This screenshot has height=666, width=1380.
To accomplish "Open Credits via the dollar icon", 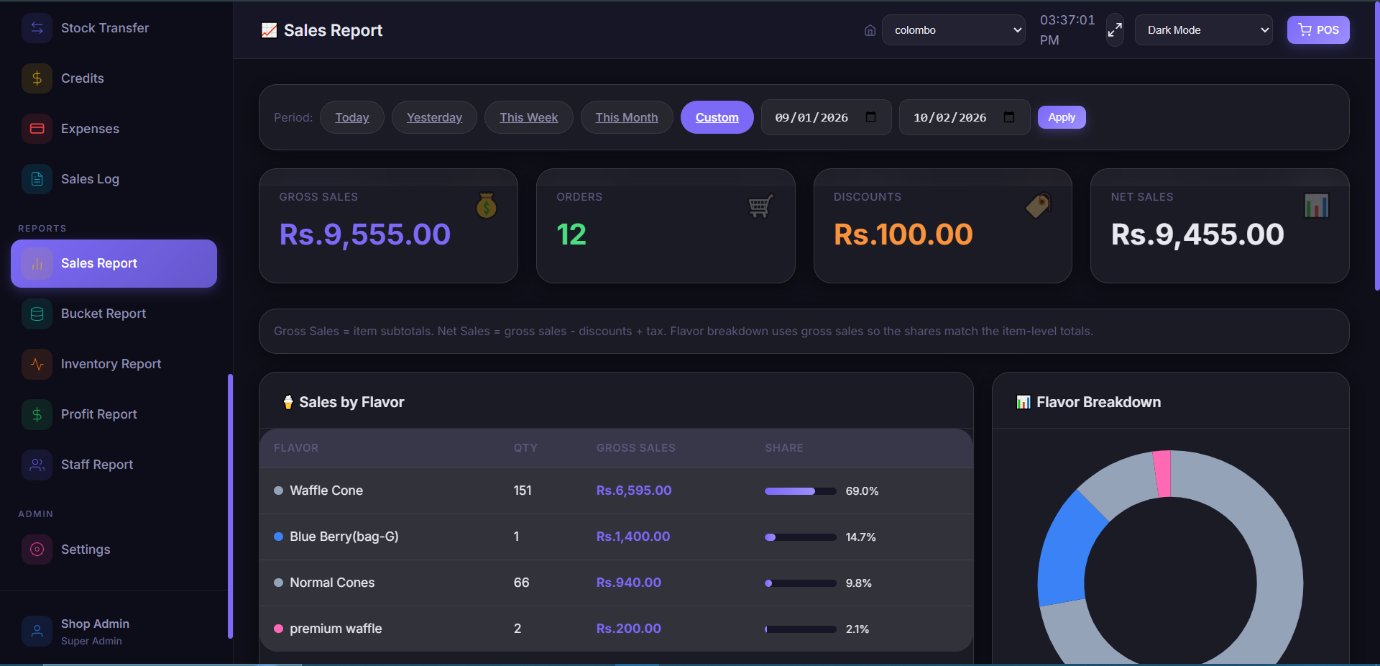I will point(37,78).
